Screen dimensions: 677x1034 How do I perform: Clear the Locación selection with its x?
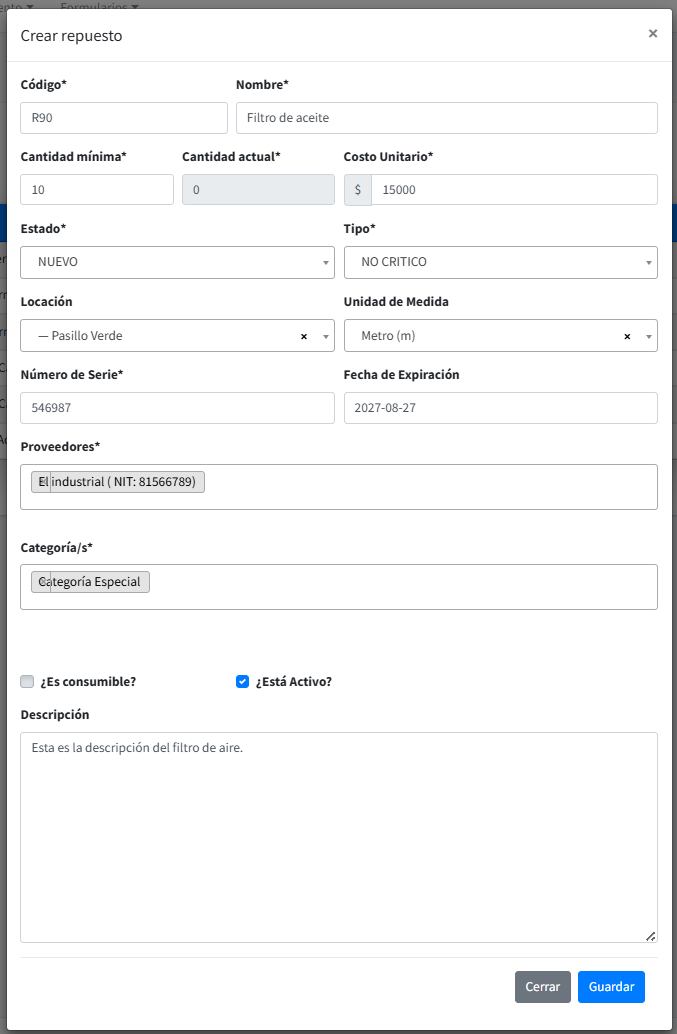[x=304, y=337]
